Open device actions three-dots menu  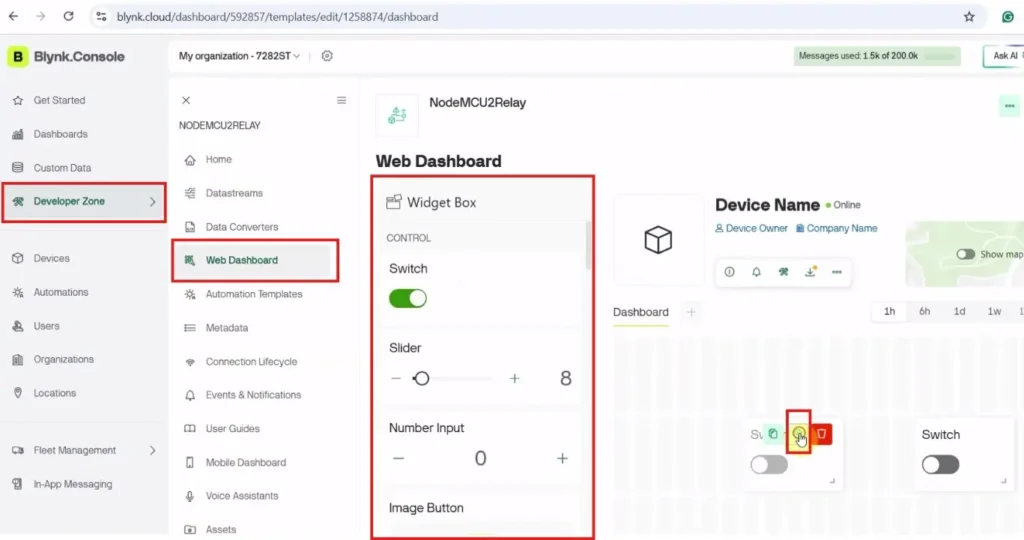pyautogui.click(x=837, y=272)
